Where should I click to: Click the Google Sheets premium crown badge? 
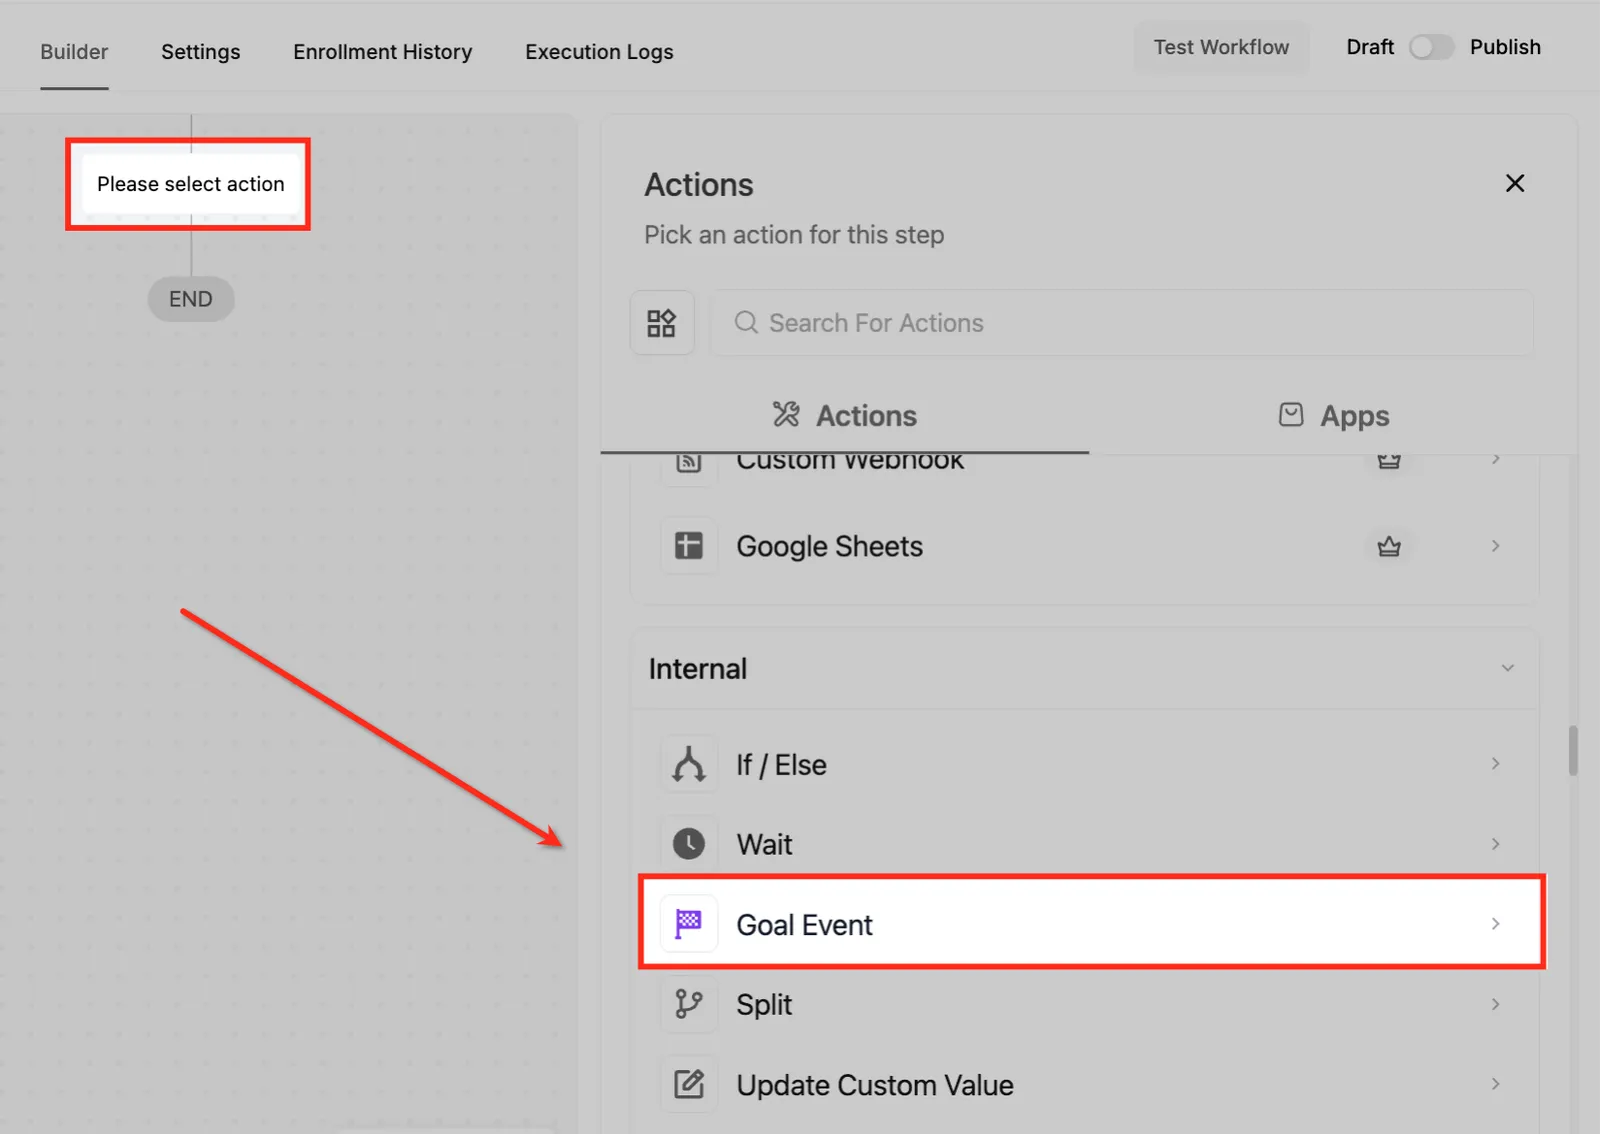point(1389,547)
